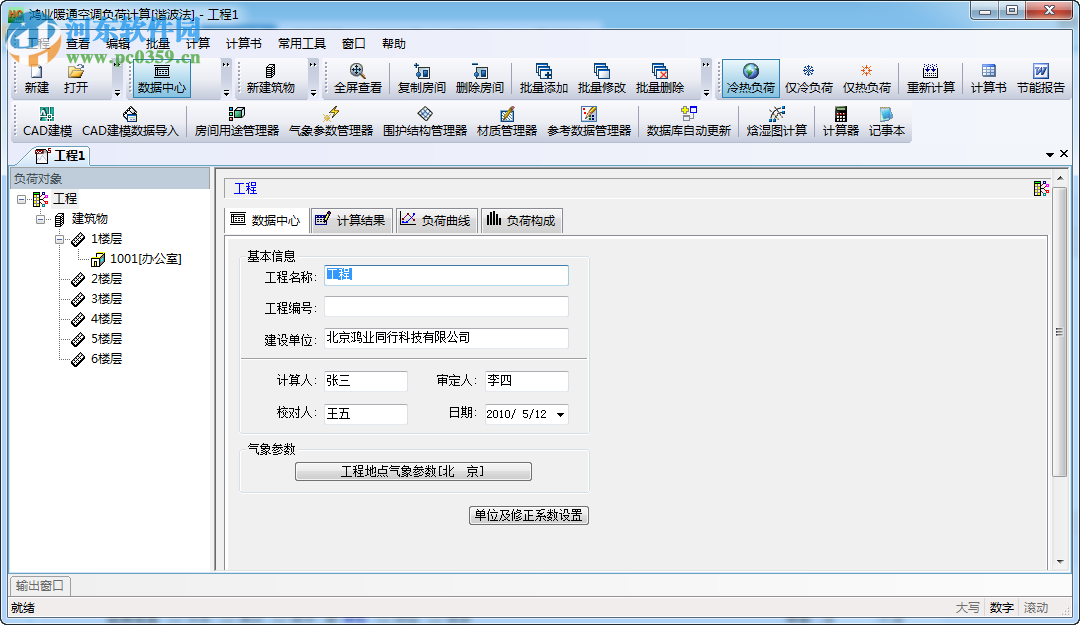The height and width of the screenshot is (625, 1080).
Task: Click 数据库自动更新 icon
Action: (688, 122)
